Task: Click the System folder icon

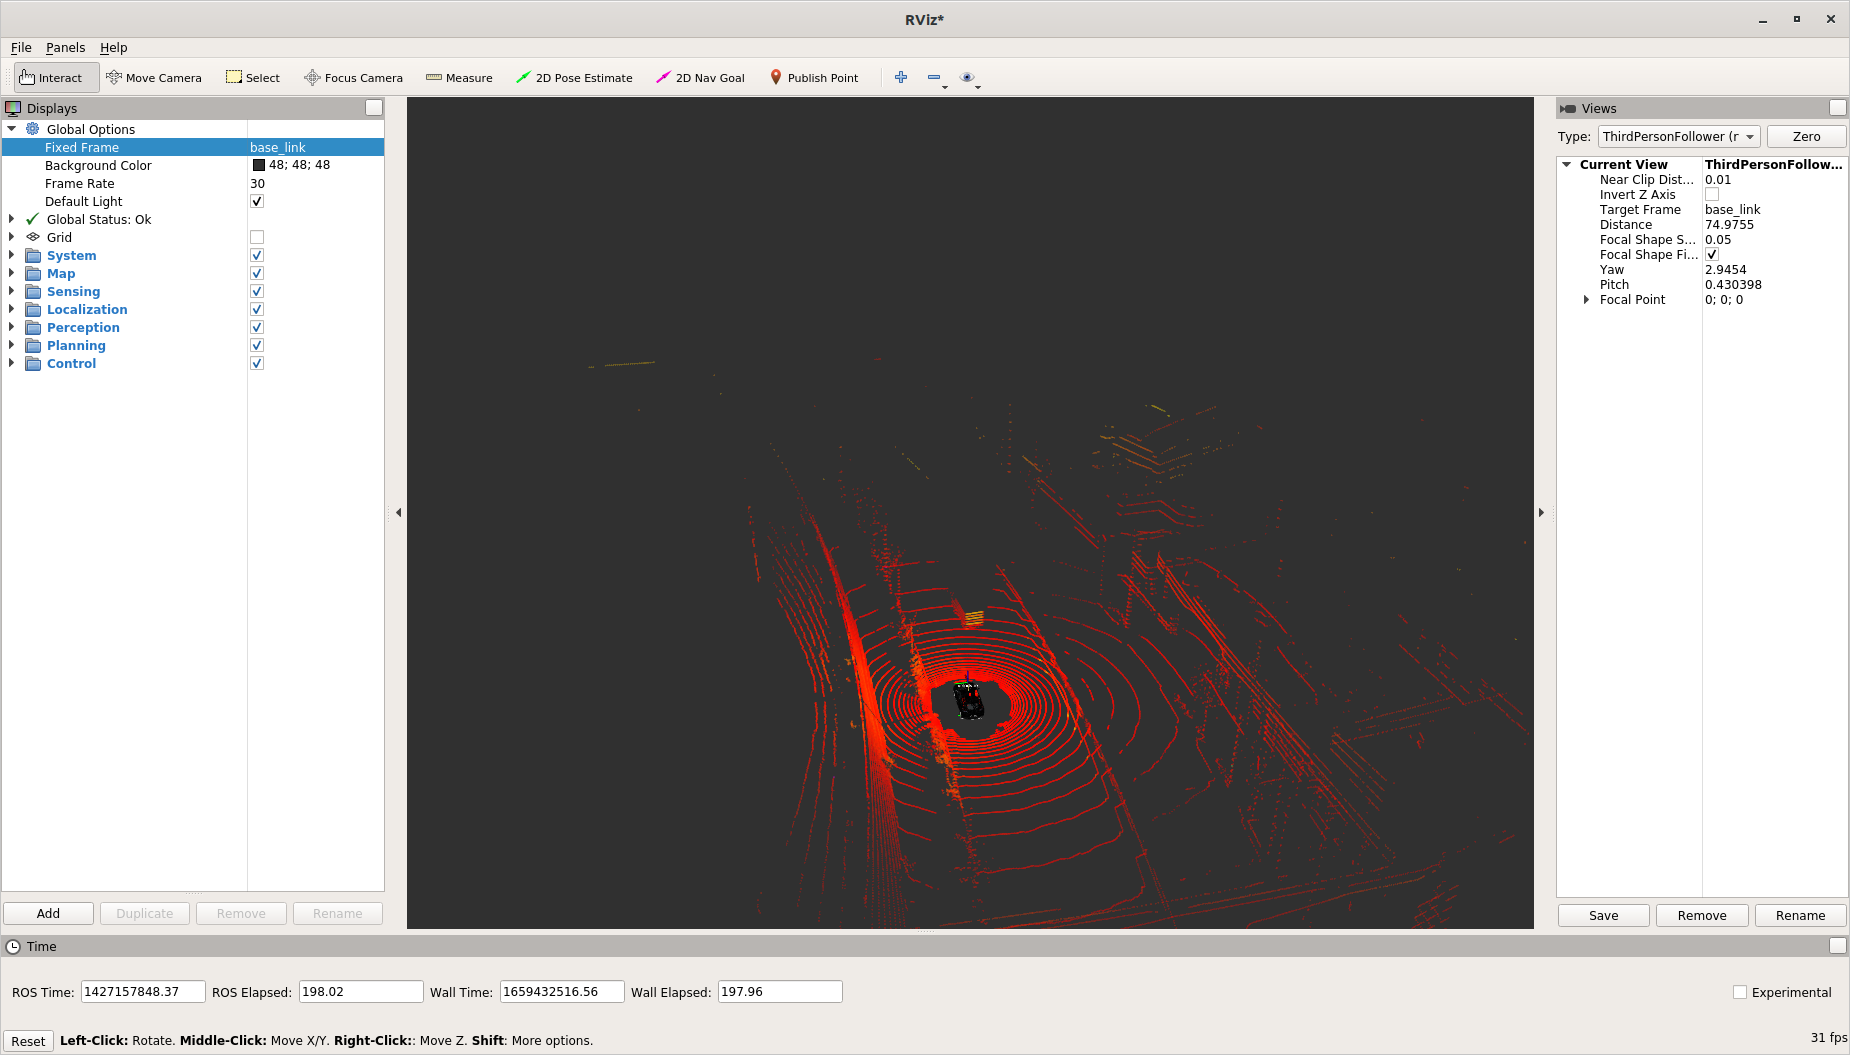Action: point(33,255)
